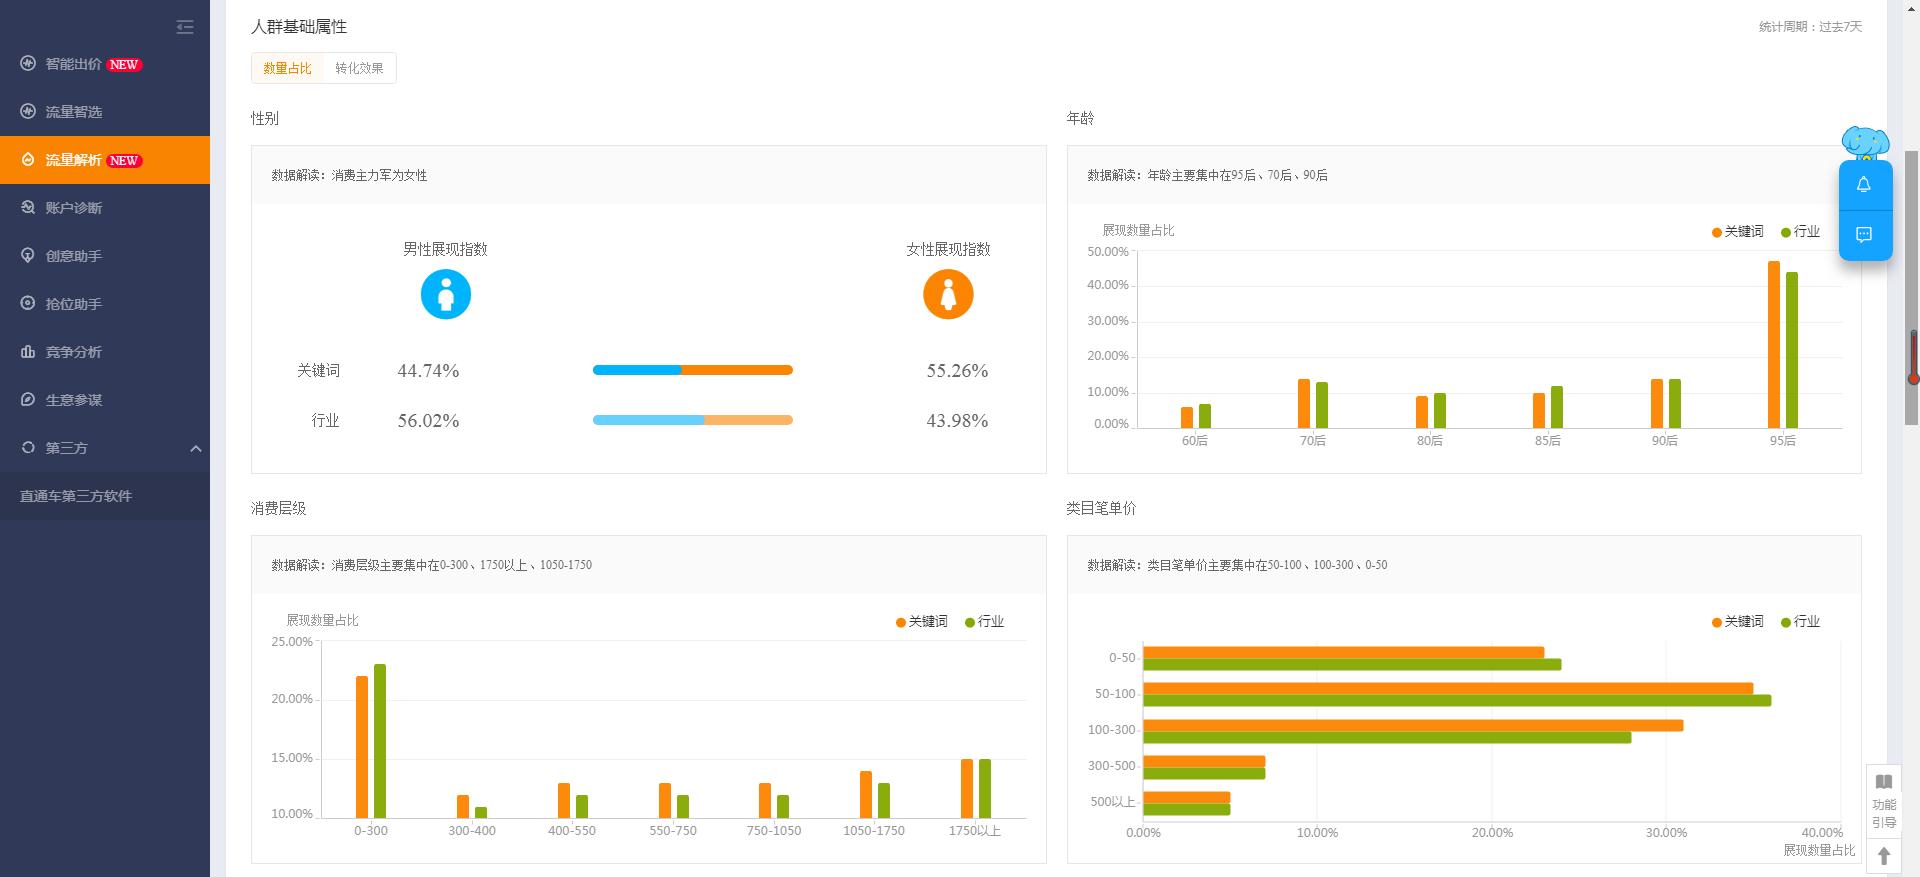Click the orange 95后 bar
Image resolution: width=1920 pixels, height=877 pixels.
[x=1774, y=344]
